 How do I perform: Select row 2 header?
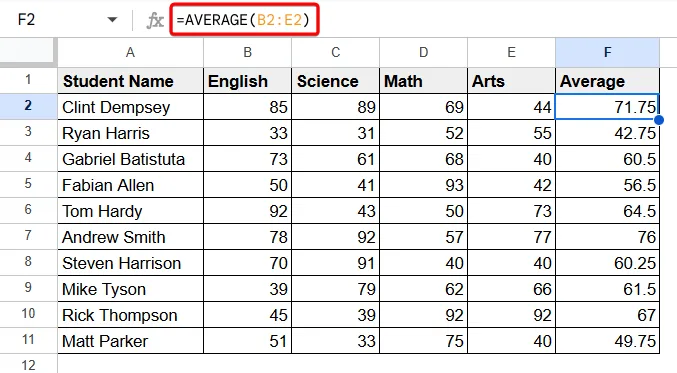click(28, 106)
